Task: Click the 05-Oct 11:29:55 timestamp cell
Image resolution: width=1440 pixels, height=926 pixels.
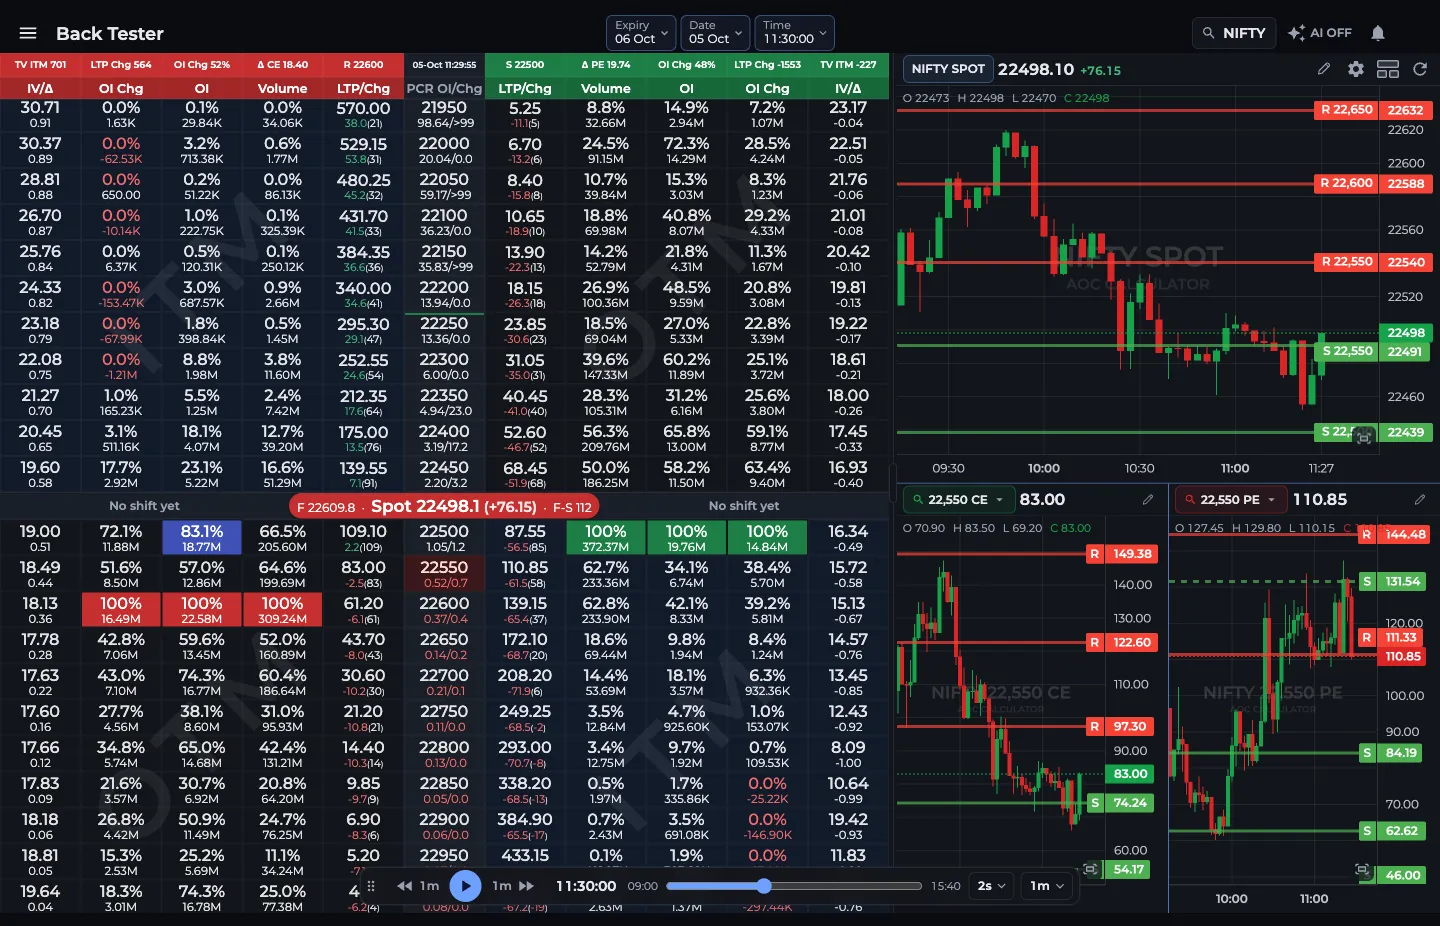Action: (x=444, y=65)
